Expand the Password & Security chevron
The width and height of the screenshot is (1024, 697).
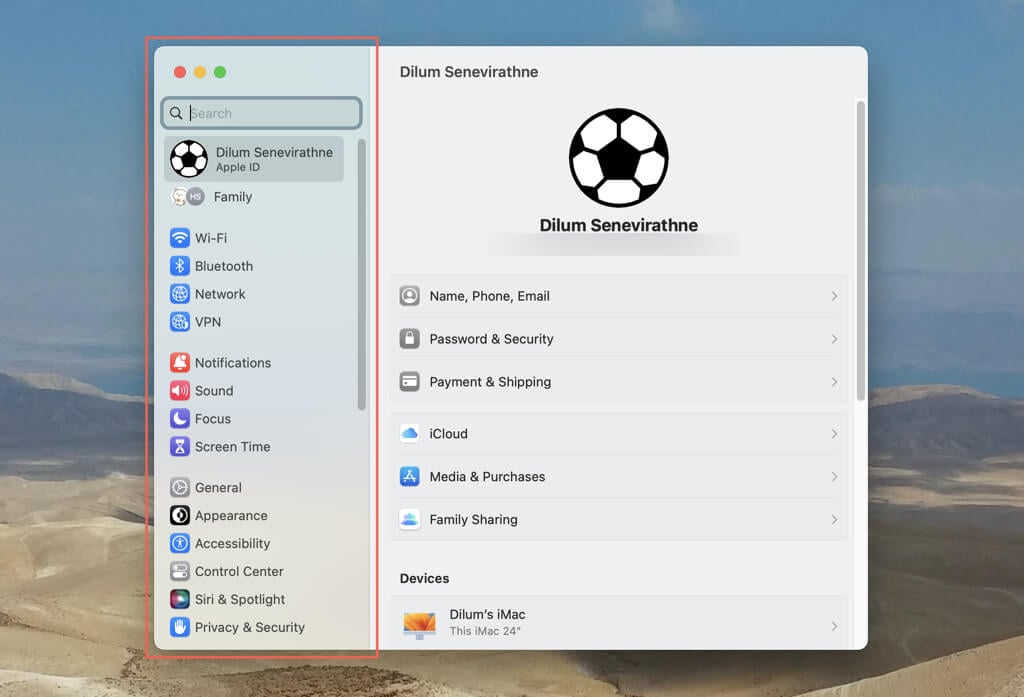click(x=835, y=339)
